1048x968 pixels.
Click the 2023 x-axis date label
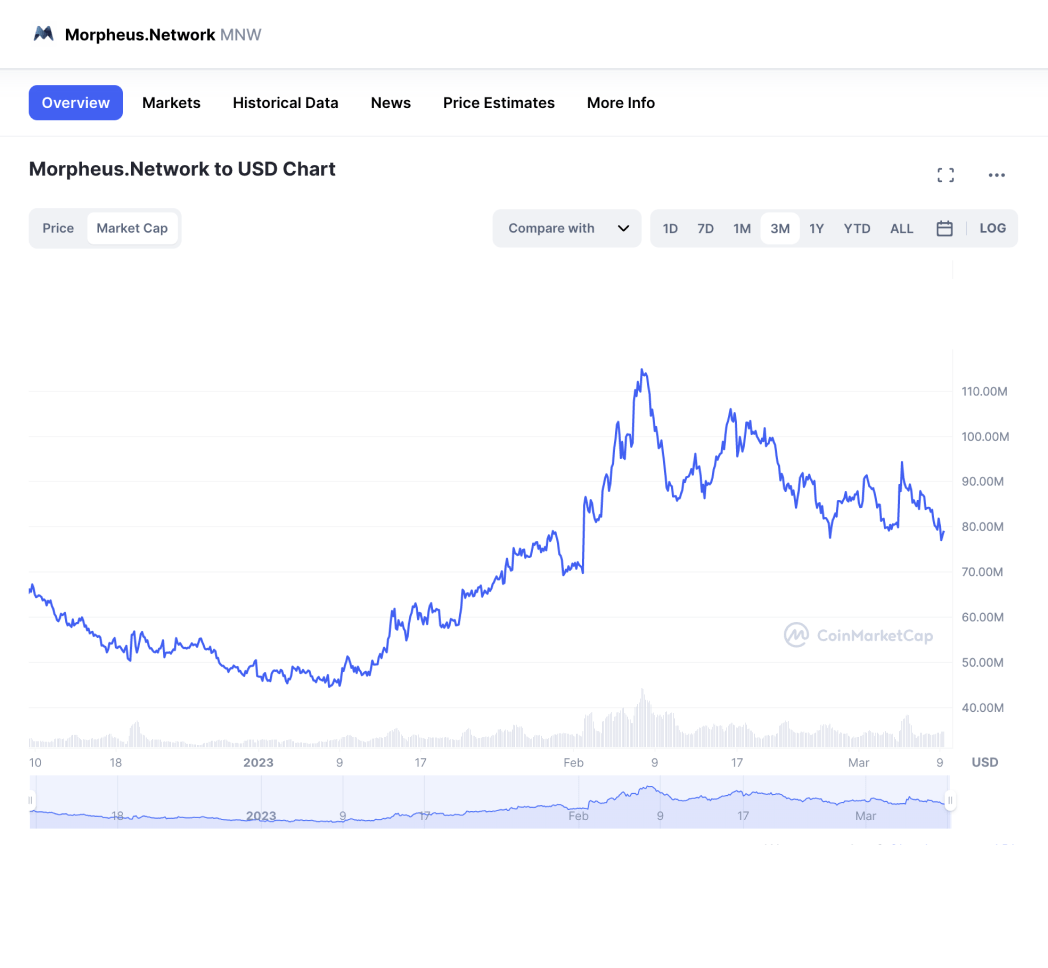(x=259, y=763)
